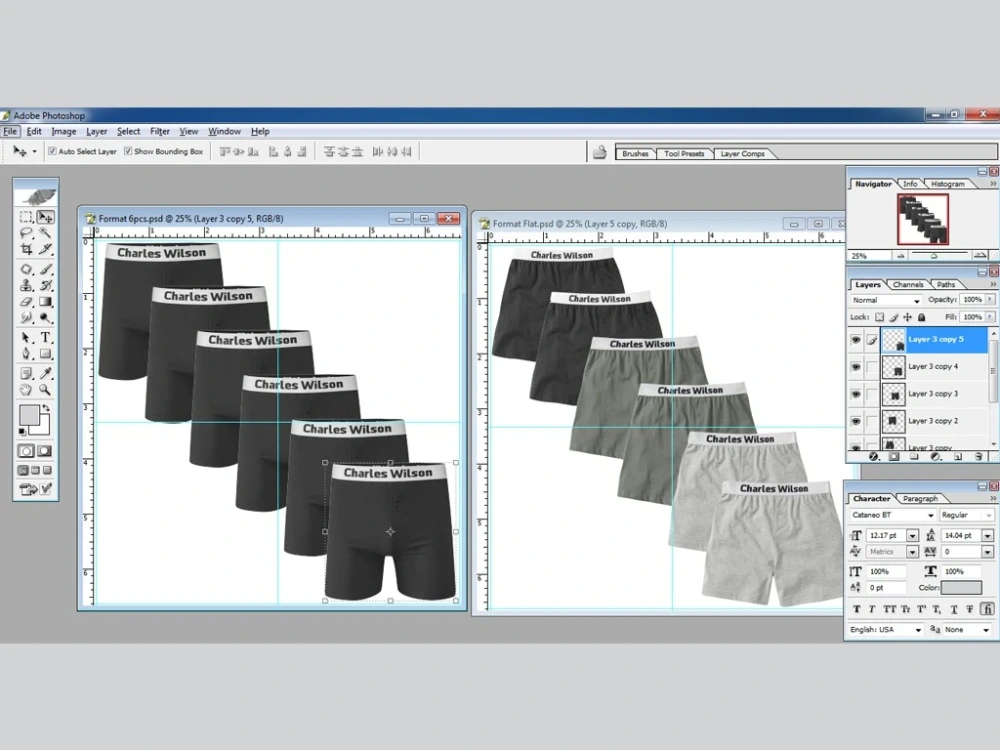1000x750 pixels.
Task: Open font size 12.17 pt dropdown
Action: click(913, 536)
